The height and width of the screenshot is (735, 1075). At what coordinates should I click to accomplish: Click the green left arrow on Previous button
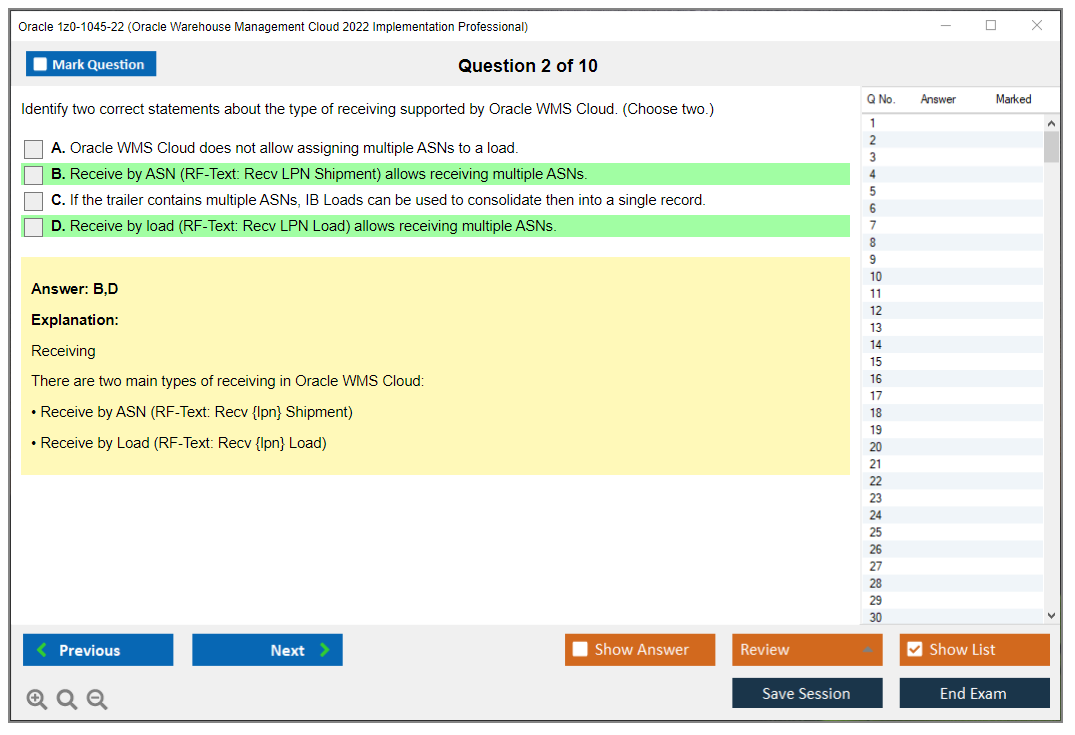[40, 650]
